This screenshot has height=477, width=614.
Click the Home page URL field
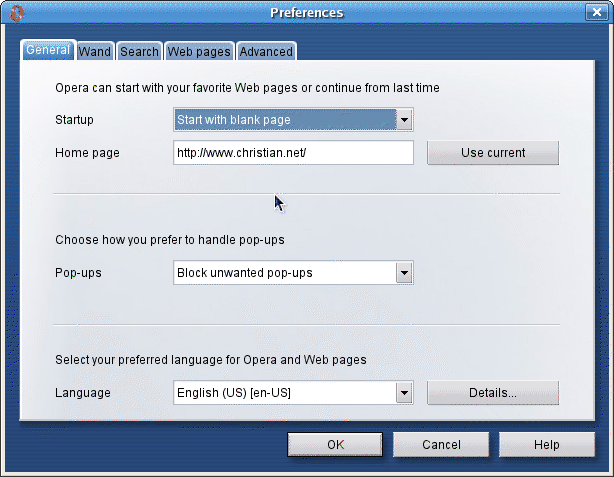pos(293,153)
